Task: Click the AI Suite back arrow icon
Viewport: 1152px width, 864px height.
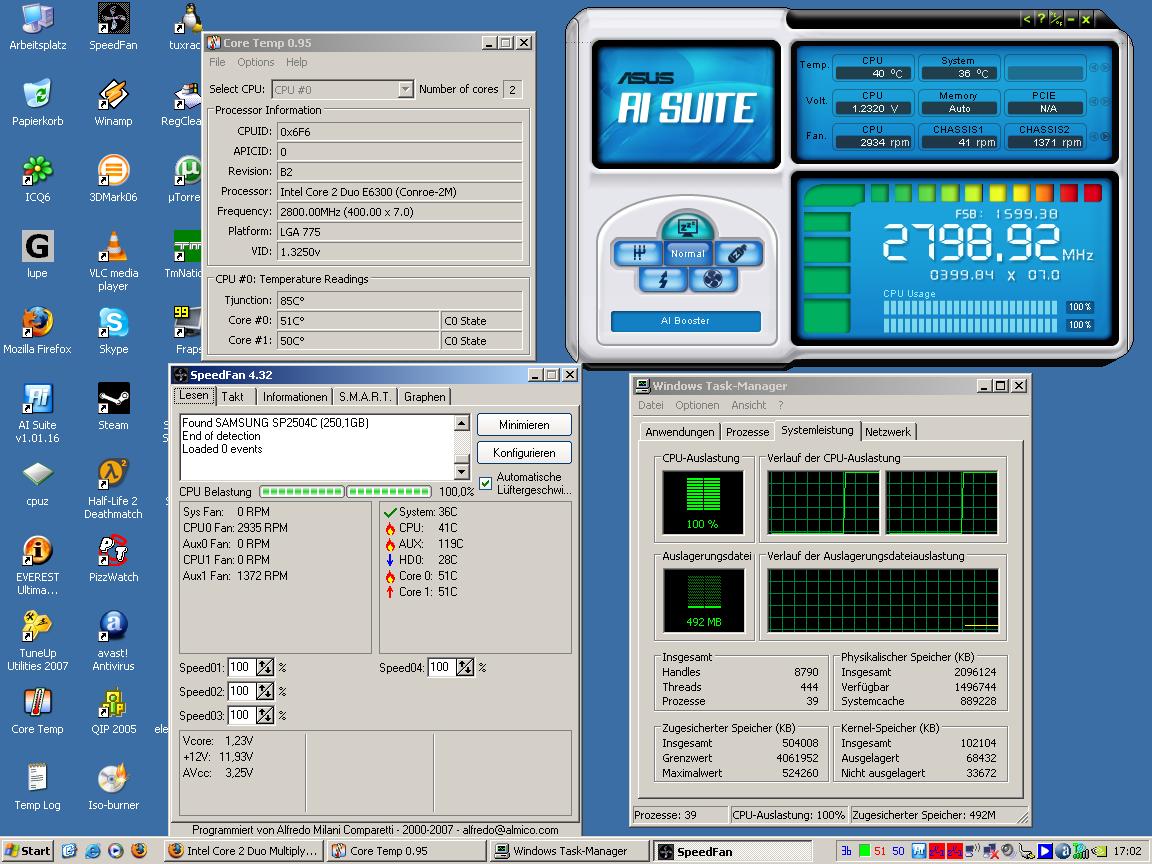Action: point(1026,19)
